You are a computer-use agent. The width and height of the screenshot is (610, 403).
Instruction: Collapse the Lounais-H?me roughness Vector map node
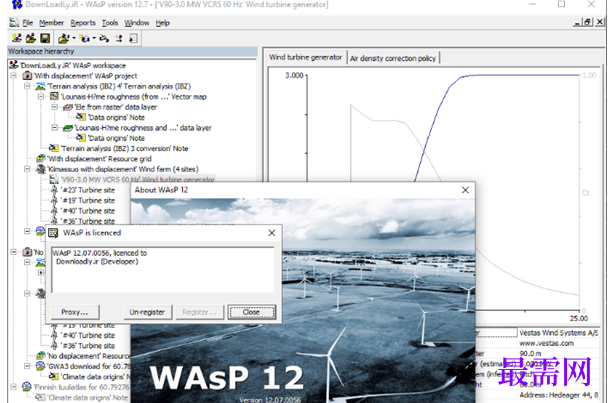[x=41, y=96]
